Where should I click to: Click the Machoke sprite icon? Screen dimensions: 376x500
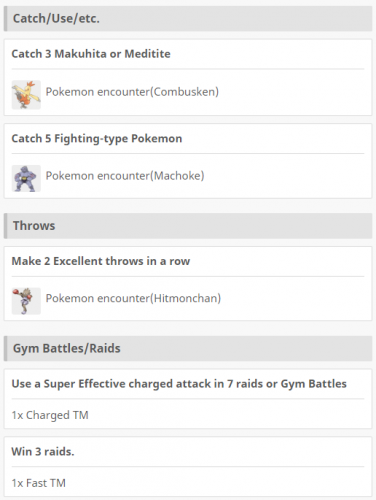(26, 178)
